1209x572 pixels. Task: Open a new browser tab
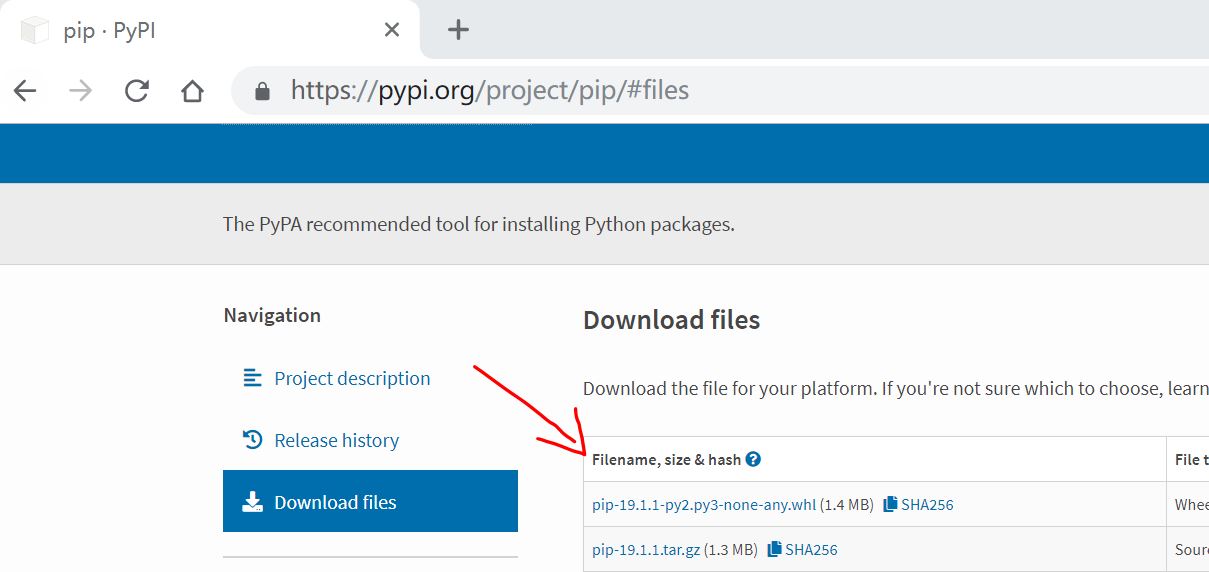(458, 30)
